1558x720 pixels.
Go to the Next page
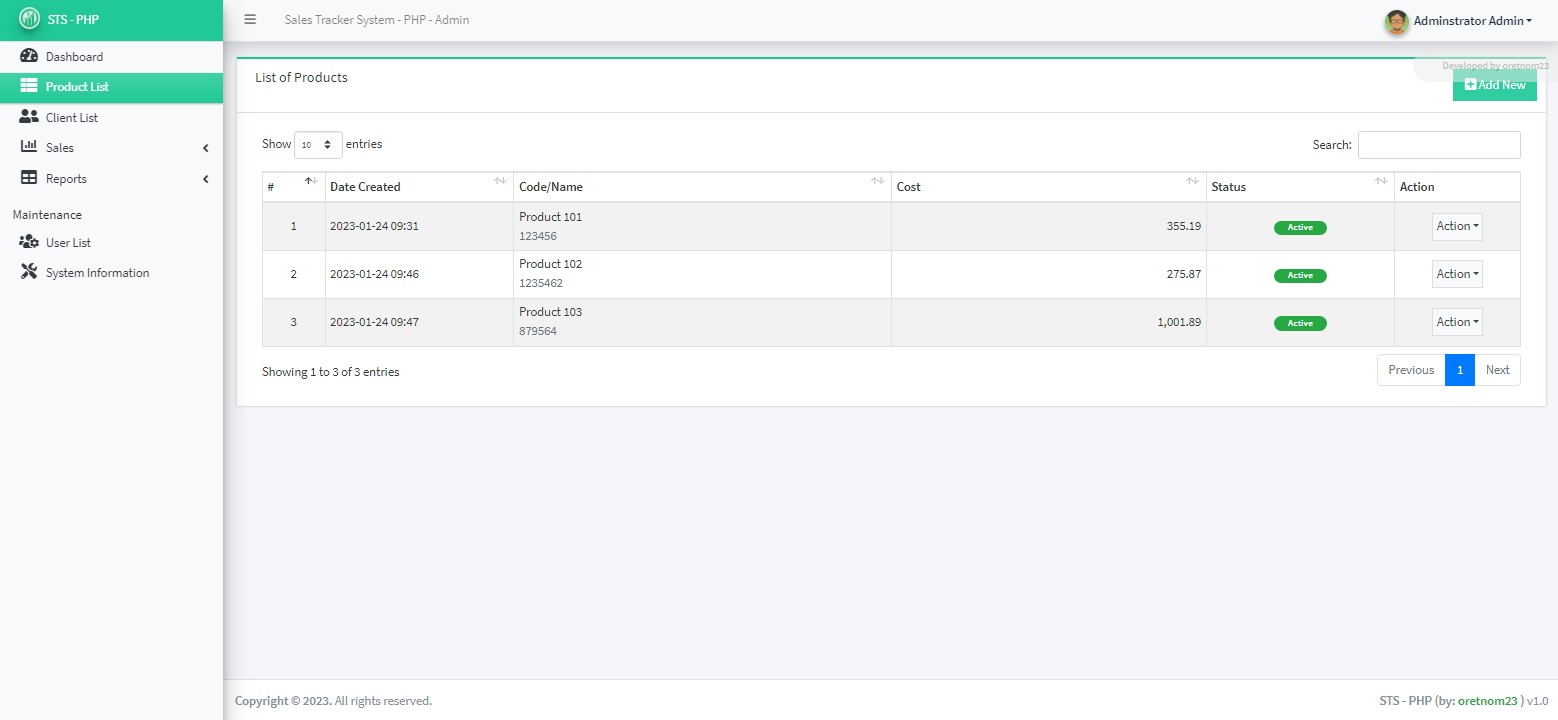[x=1497, y=370]
